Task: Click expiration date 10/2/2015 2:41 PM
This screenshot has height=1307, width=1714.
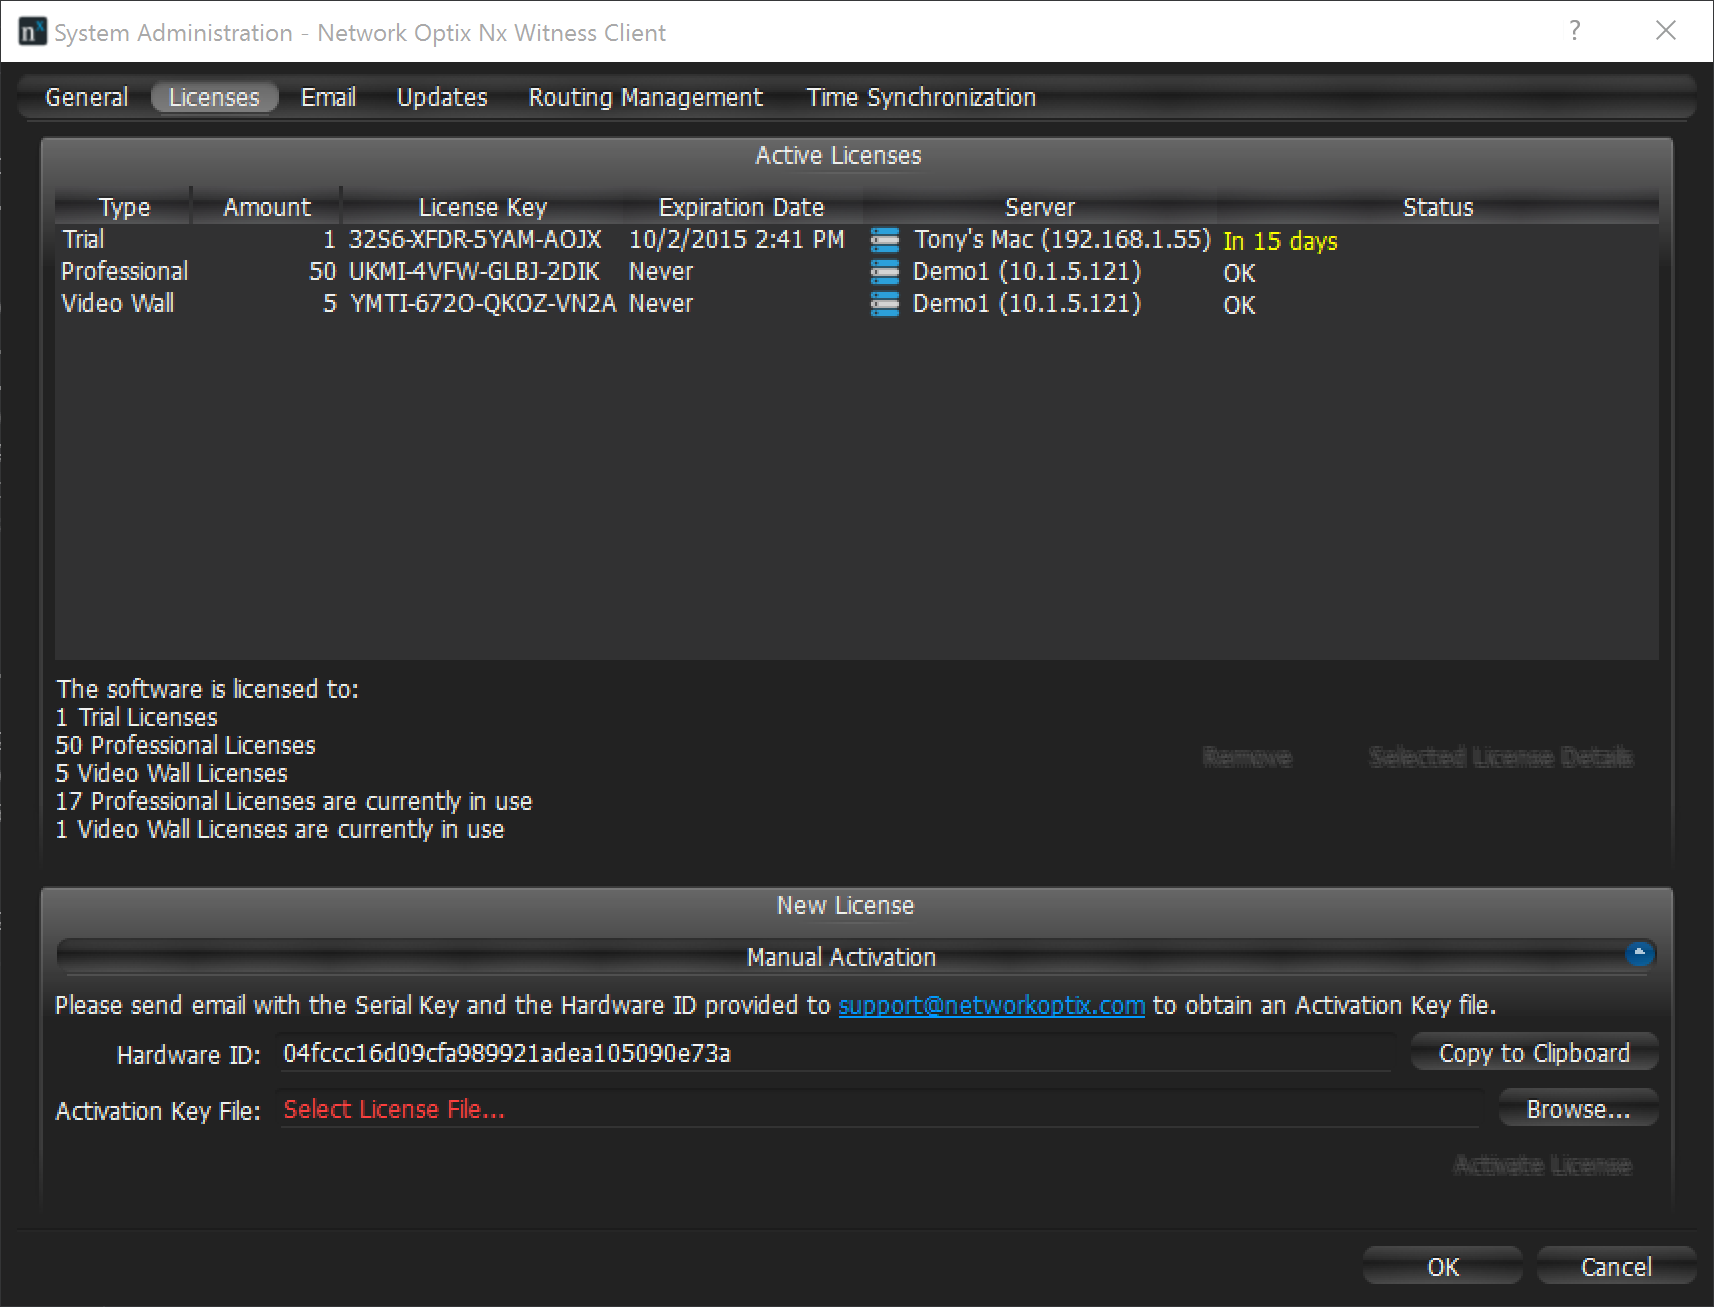Action: (737, 240)
